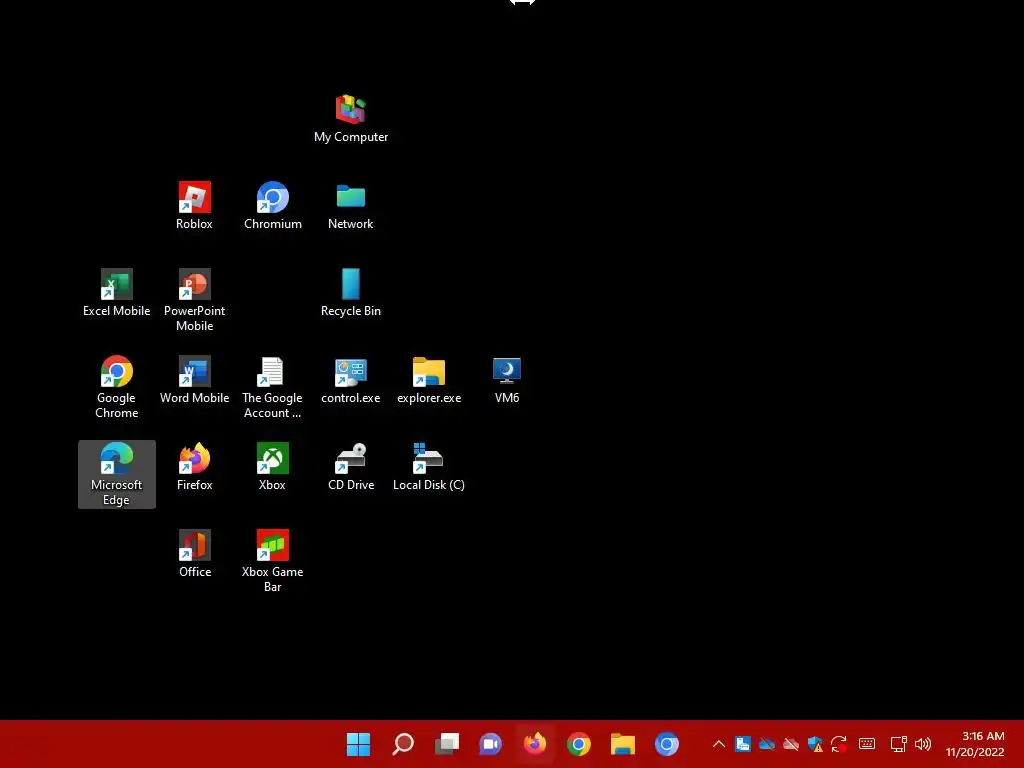Open Windows Security shield with warning
The image size is (1024, 768).
pyautogui.click(x=815, y=744)
